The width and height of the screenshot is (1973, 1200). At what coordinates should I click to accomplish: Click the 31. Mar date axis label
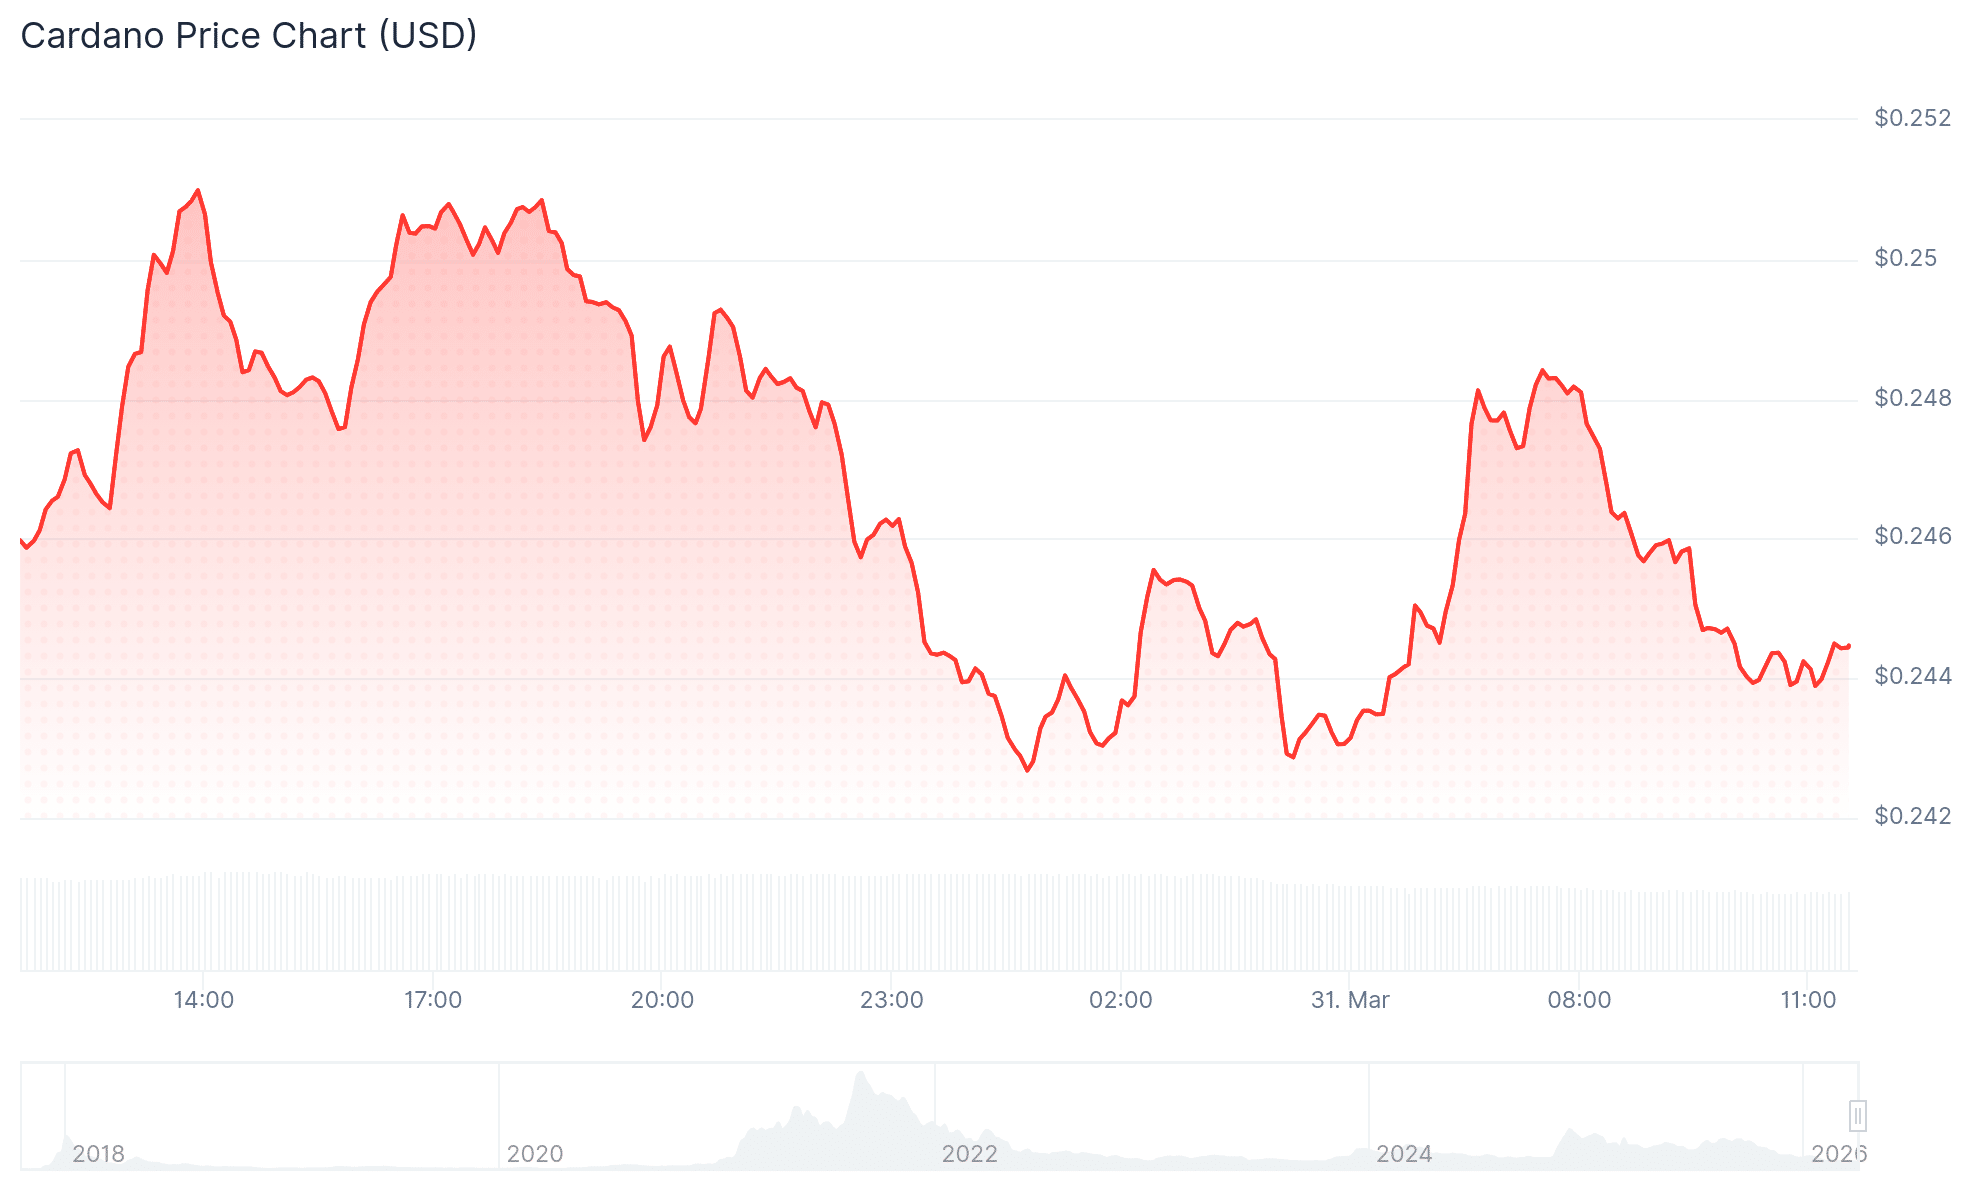1350,1000
